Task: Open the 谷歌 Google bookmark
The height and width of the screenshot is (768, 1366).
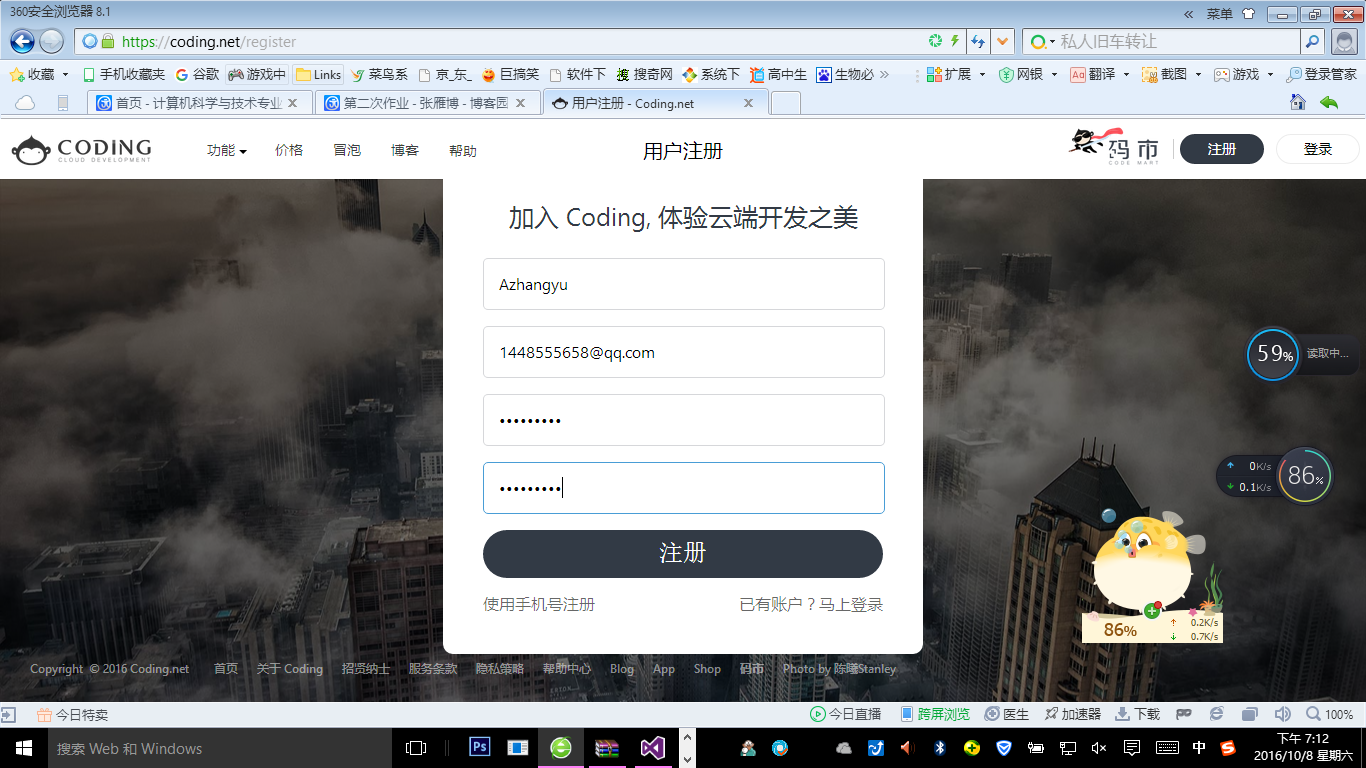Action: point(197,74)
